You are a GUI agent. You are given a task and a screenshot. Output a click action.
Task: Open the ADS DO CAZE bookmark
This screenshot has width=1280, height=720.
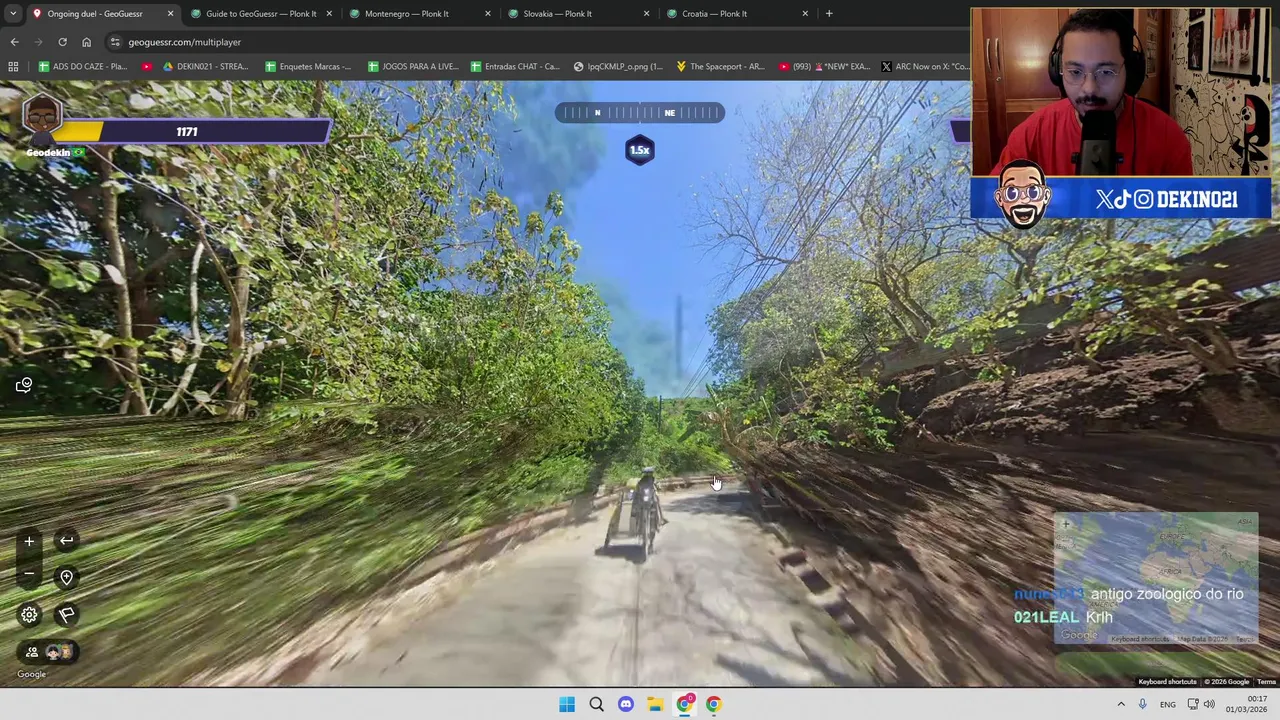point(82,67)
